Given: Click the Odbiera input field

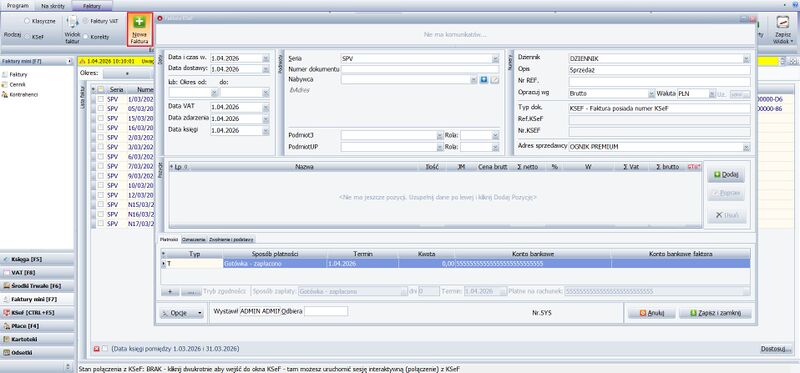Looking at the screenshot, I should pyautogui.click(x=326, y=311).
